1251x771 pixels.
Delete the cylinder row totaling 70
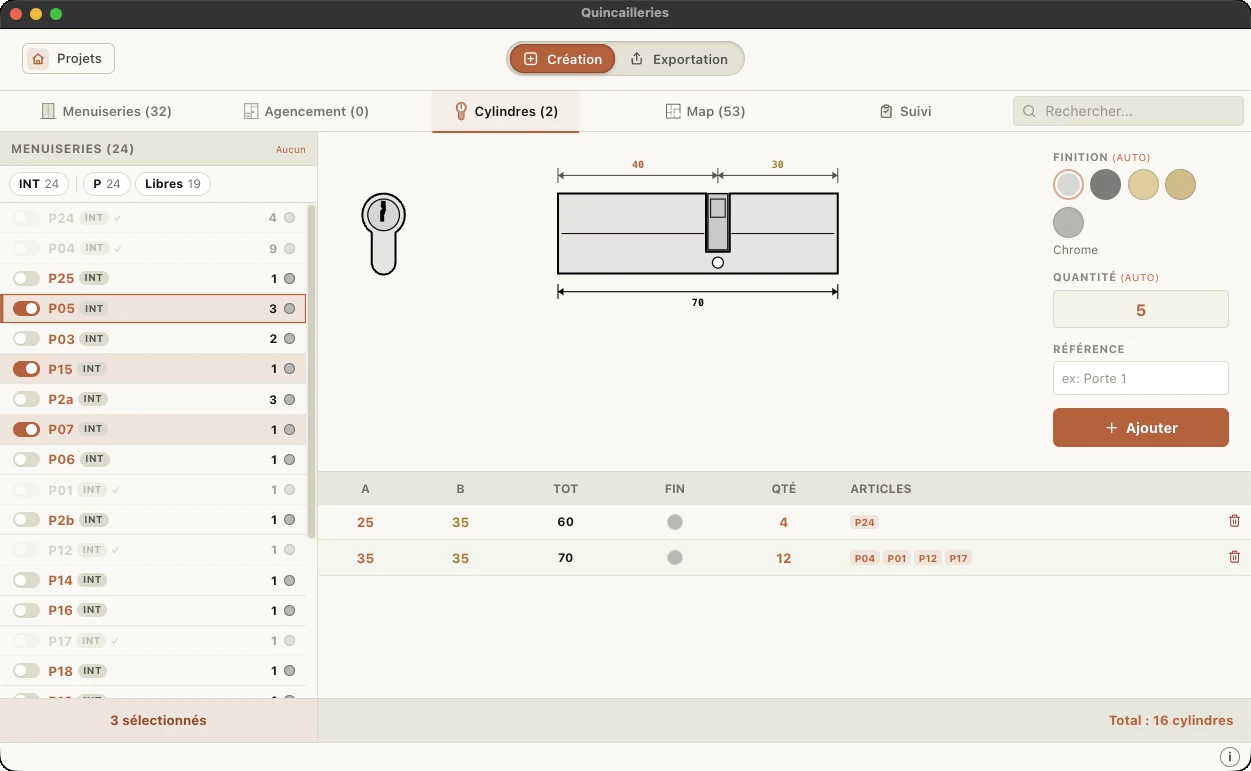click(1234, 557)
